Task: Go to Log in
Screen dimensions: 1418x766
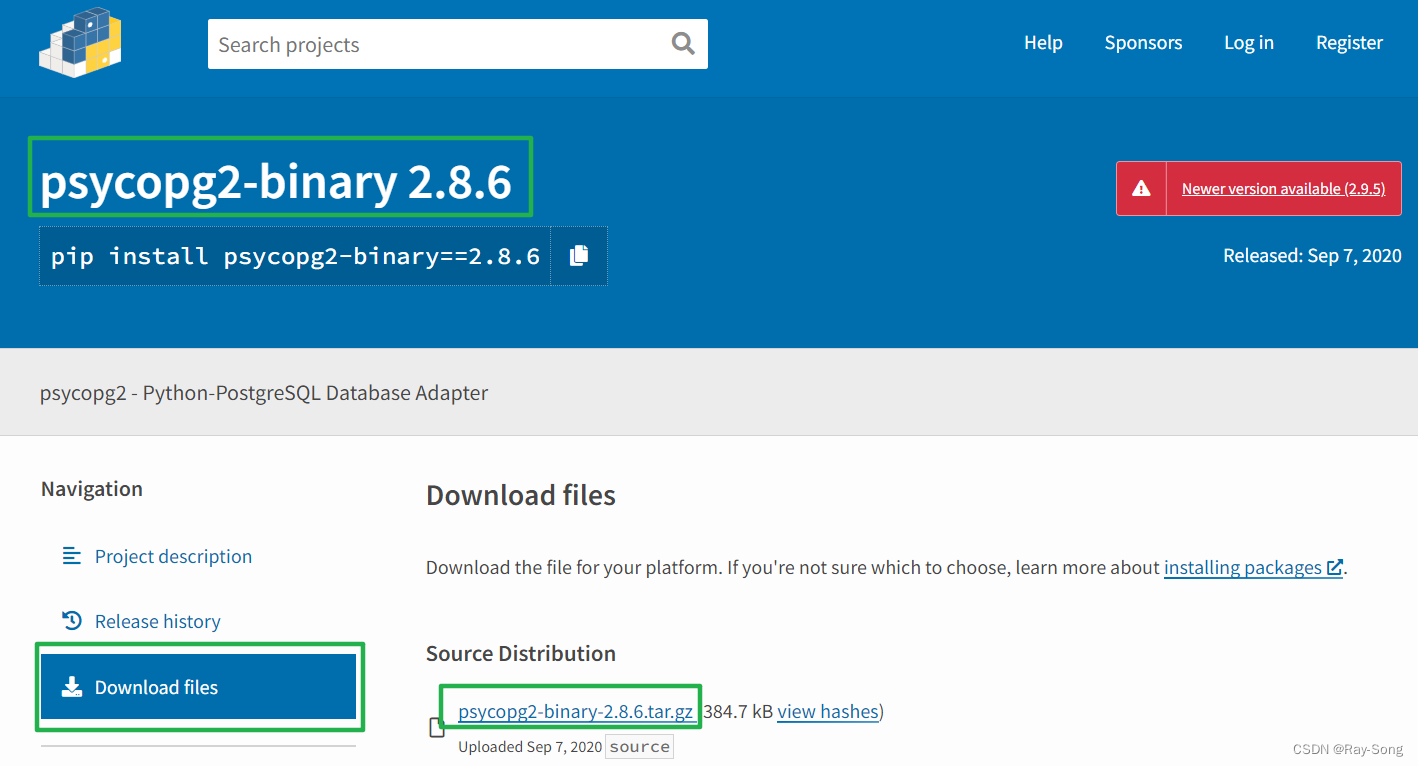Action: coord(1249,42)
